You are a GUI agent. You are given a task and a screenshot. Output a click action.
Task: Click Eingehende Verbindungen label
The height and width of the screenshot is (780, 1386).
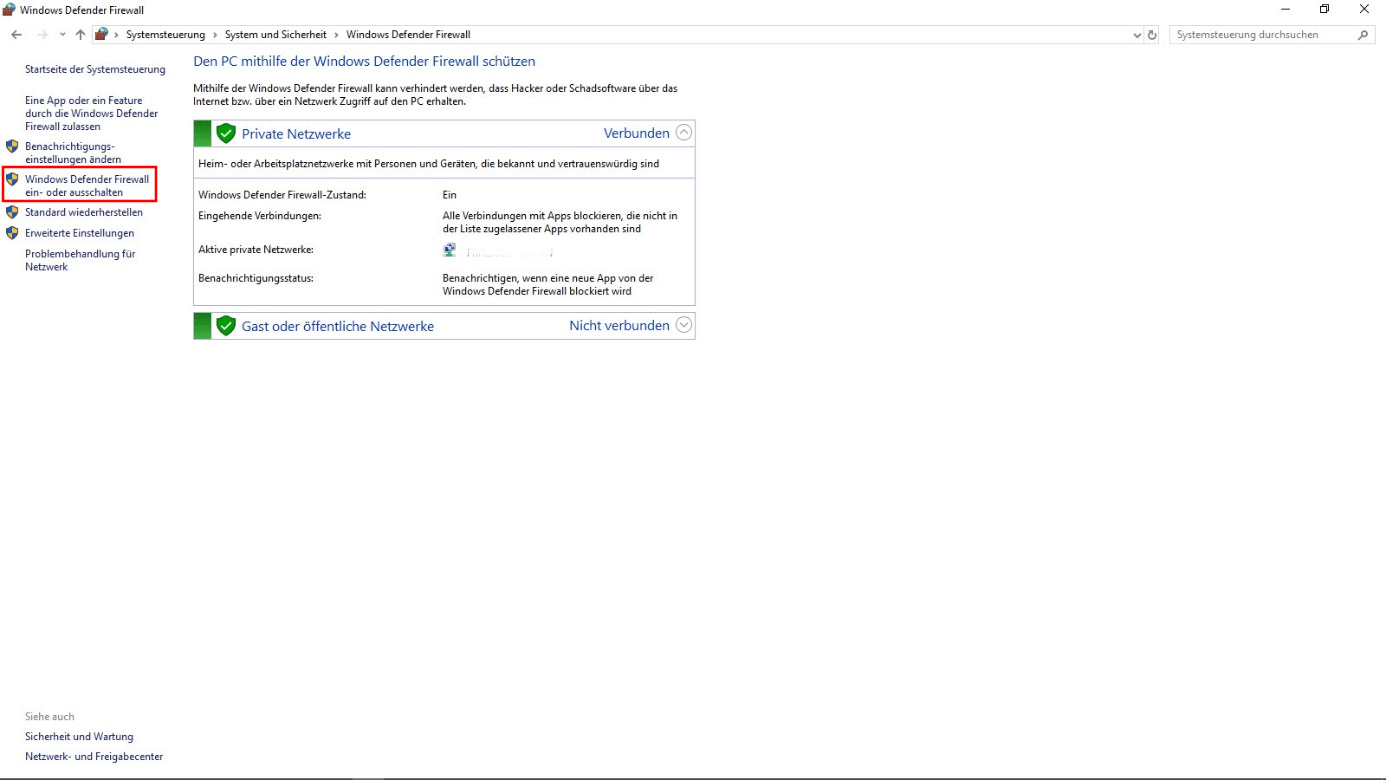260,215
